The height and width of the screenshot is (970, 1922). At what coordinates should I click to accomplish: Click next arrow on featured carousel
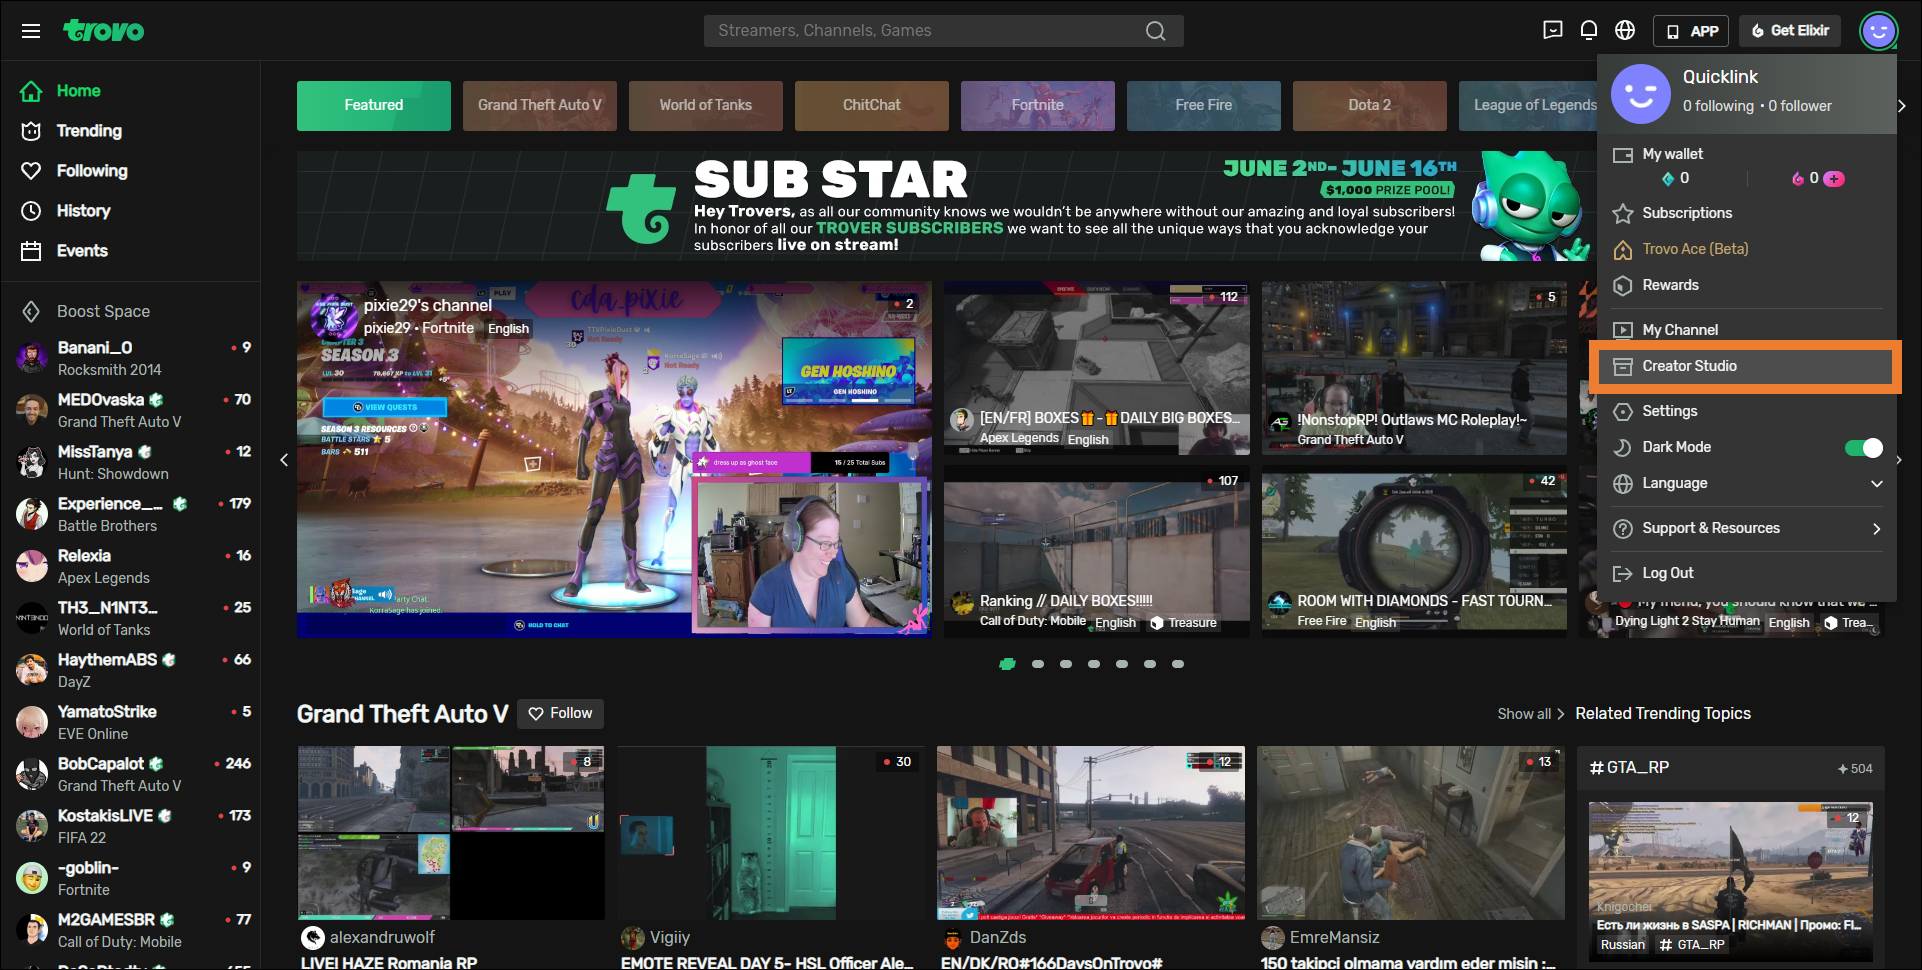1899,460
